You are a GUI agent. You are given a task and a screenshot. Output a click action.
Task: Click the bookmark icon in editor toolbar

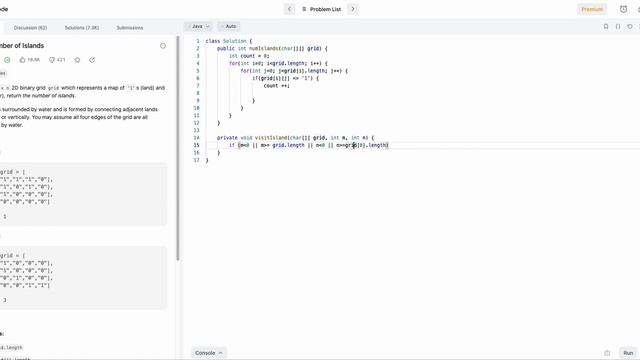[606, 27]
